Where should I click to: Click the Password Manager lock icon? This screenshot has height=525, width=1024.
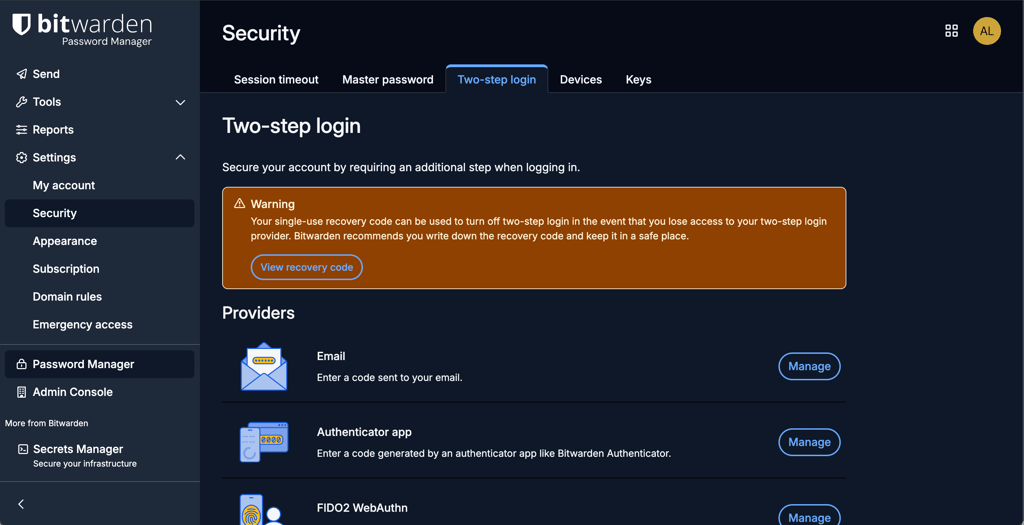22,364
